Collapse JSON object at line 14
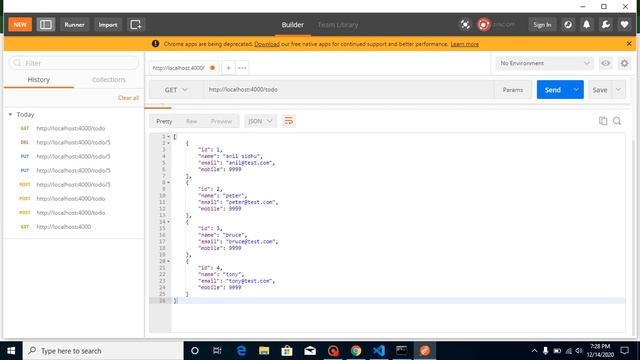 tap(168, 222)
